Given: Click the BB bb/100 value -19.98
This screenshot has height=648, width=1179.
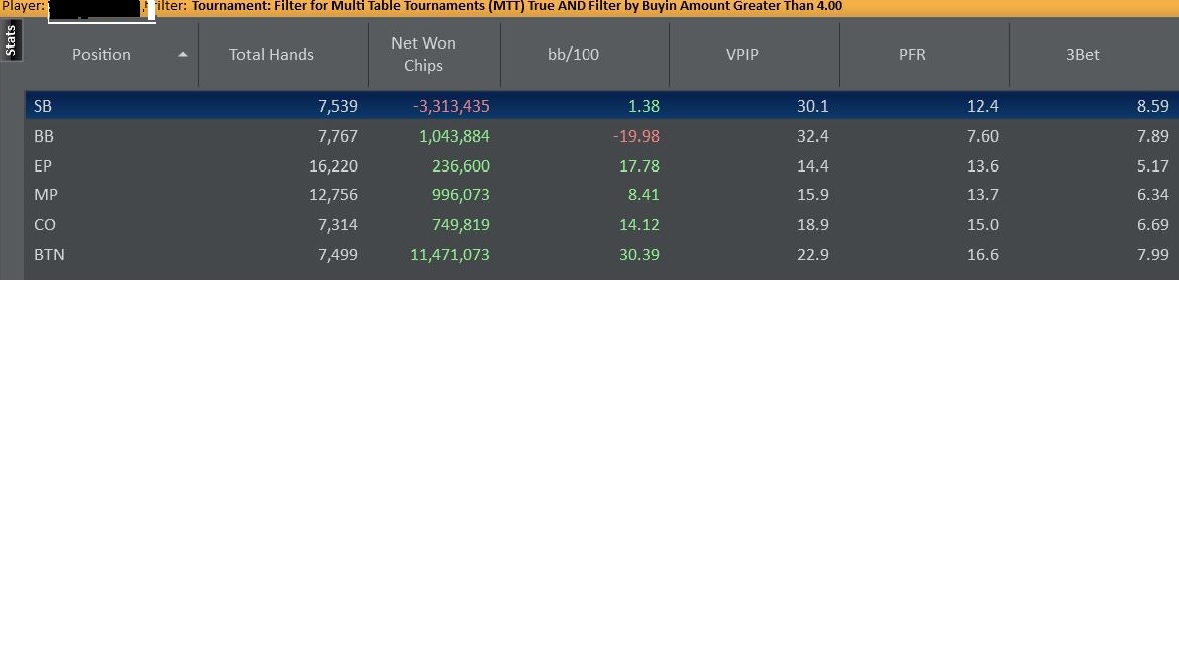Looking at the screenshot, I should tap(637, 136).
